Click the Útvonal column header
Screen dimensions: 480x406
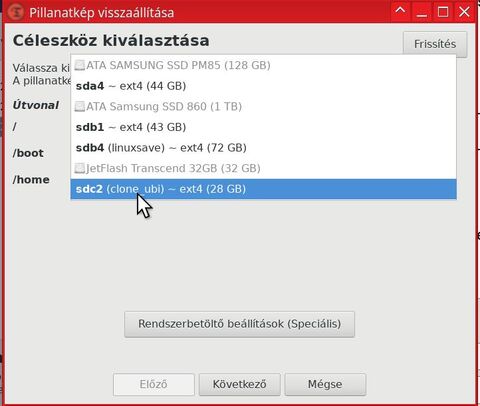click(x=36, y=105)
